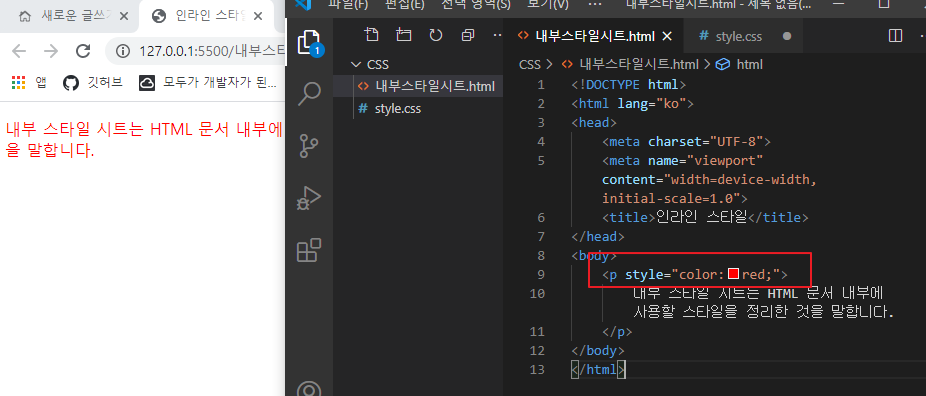View site information icon in address bar
The height and width of the screenshot is (396, 926).
123,51
